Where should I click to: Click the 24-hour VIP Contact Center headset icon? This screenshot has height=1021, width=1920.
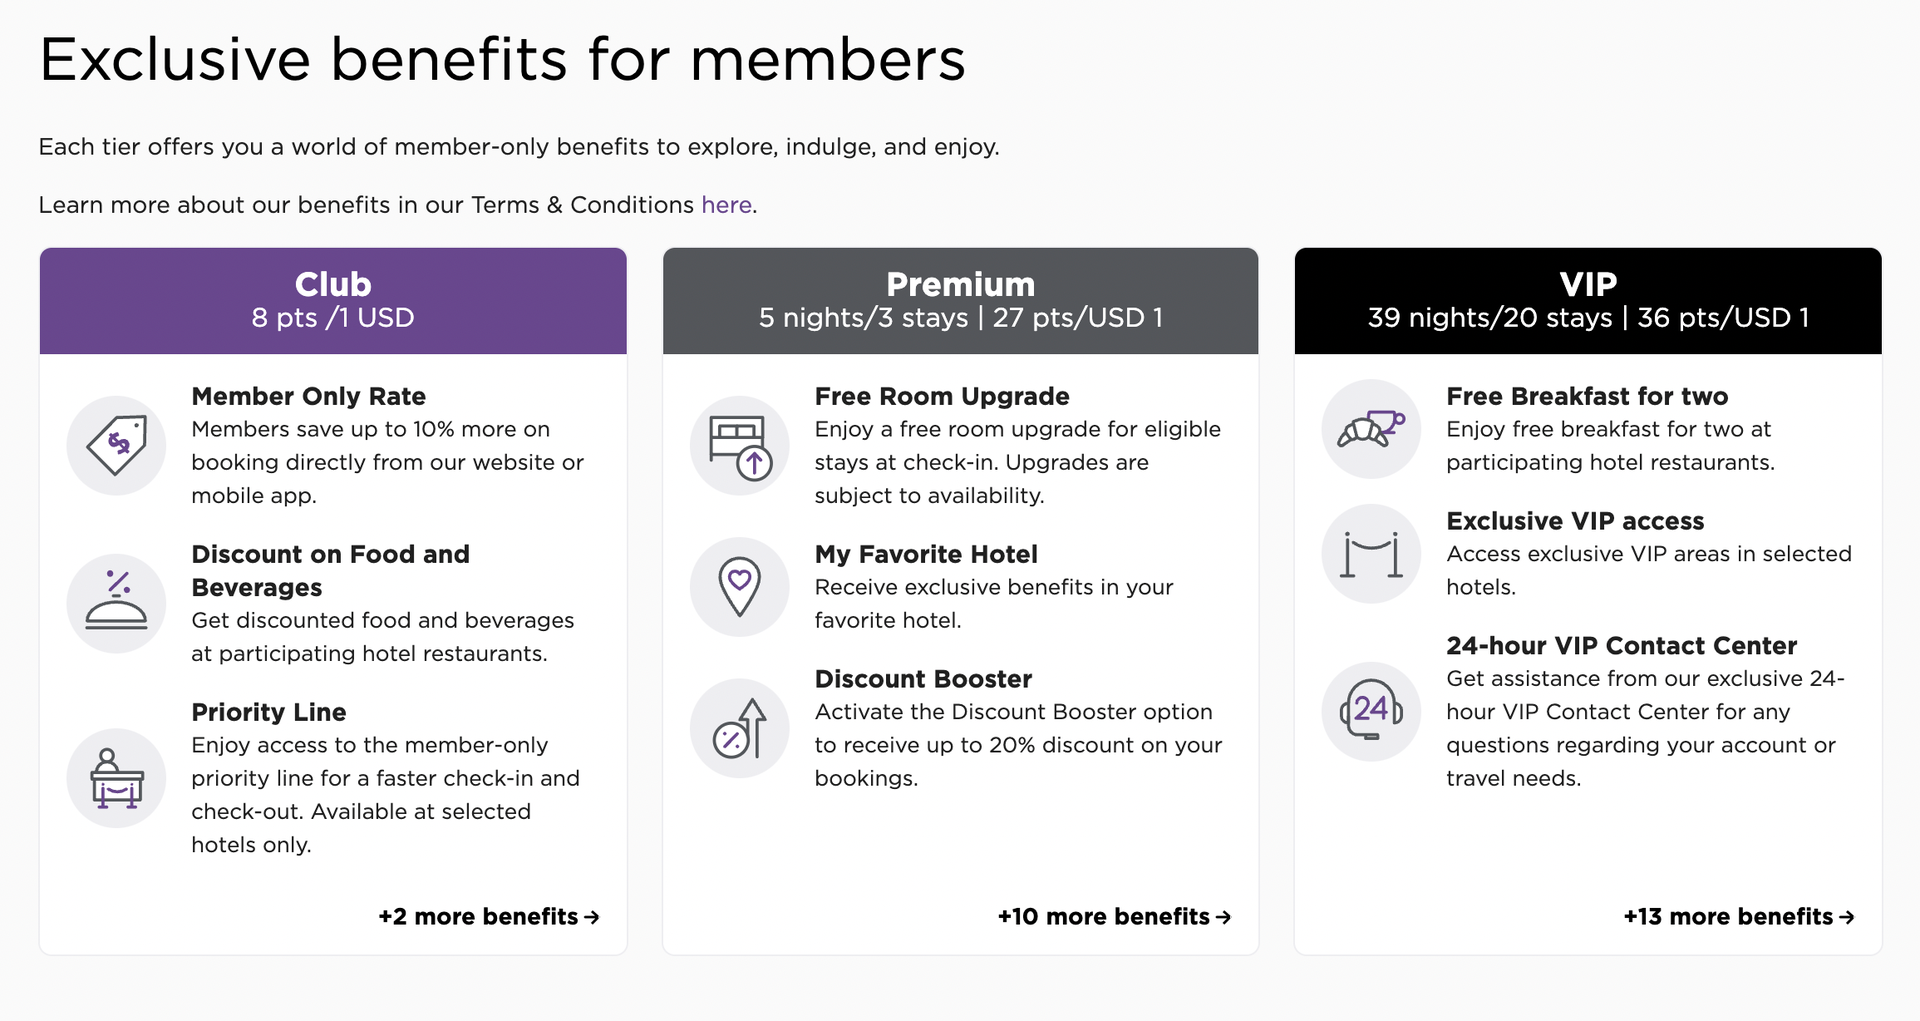(1370, 711)
